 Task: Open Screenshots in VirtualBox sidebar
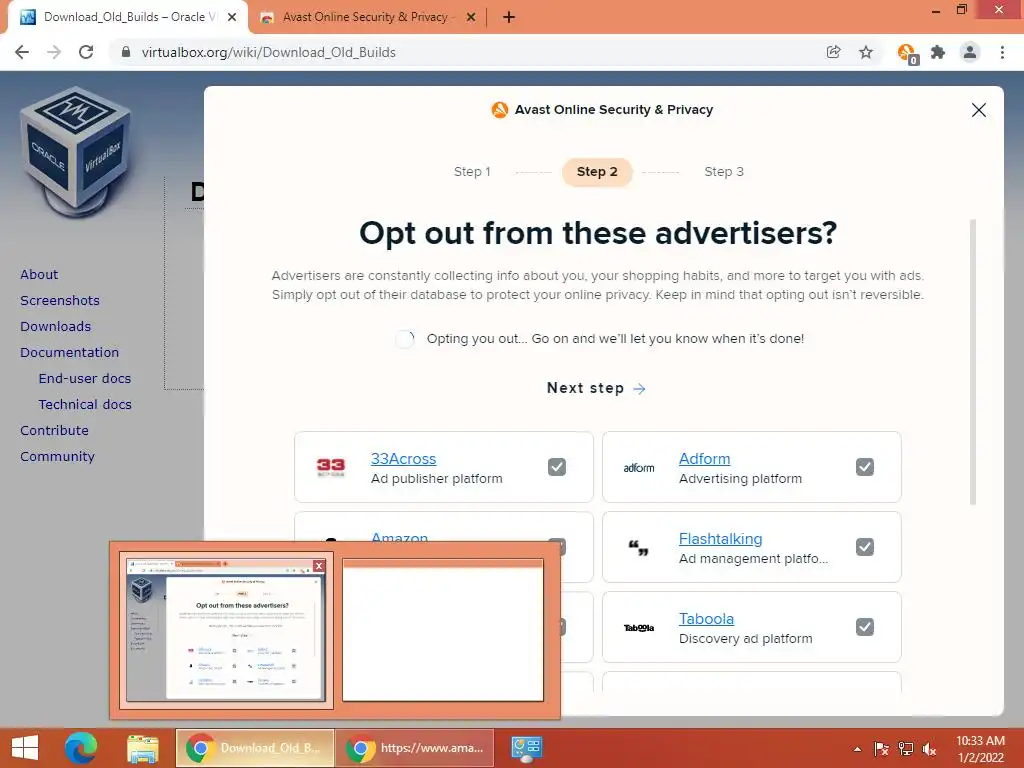tap(60, 300)
